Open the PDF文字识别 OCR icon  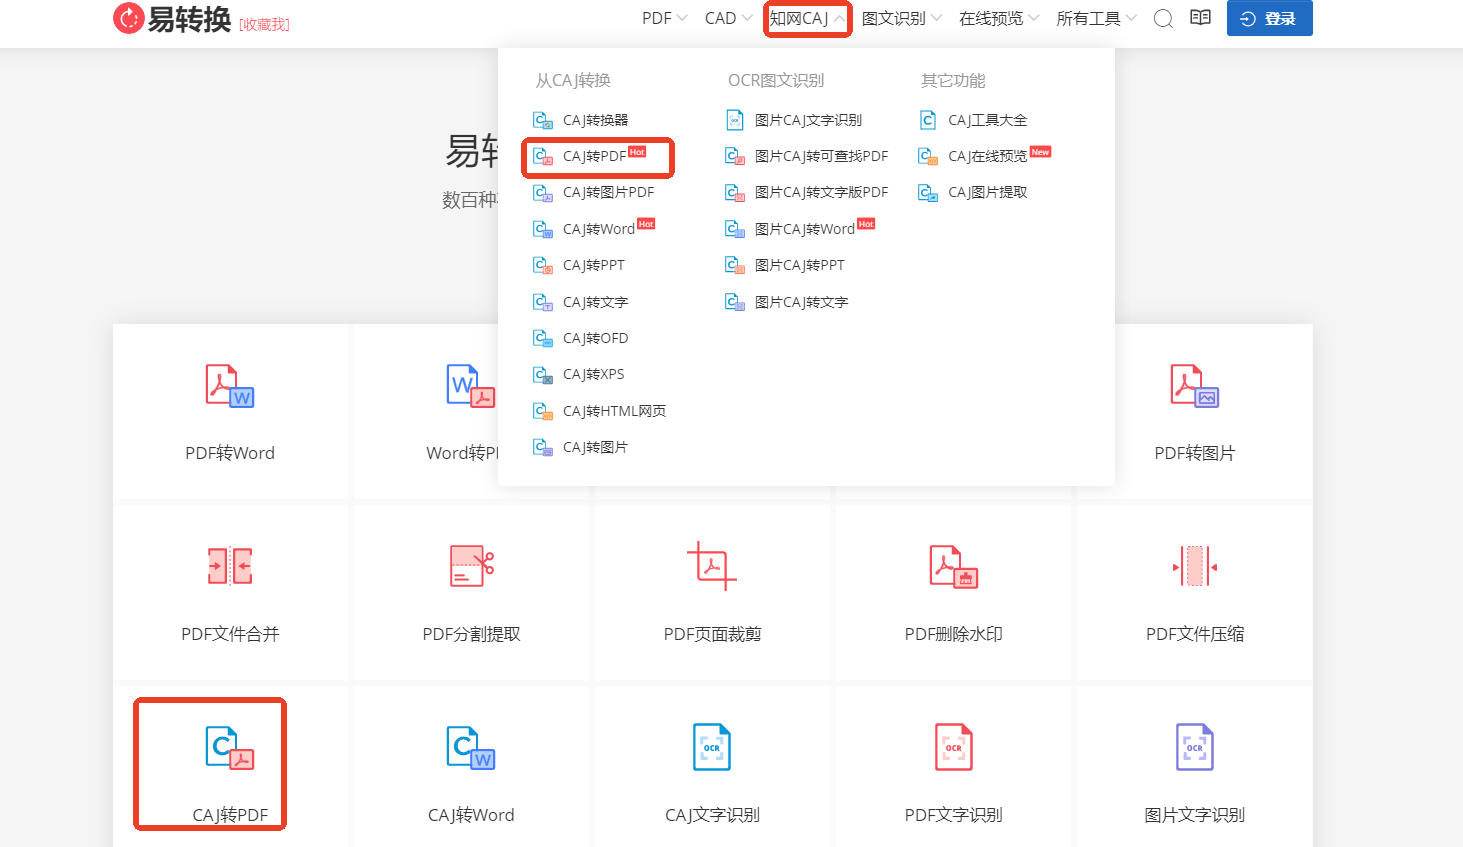coord(954,747)
